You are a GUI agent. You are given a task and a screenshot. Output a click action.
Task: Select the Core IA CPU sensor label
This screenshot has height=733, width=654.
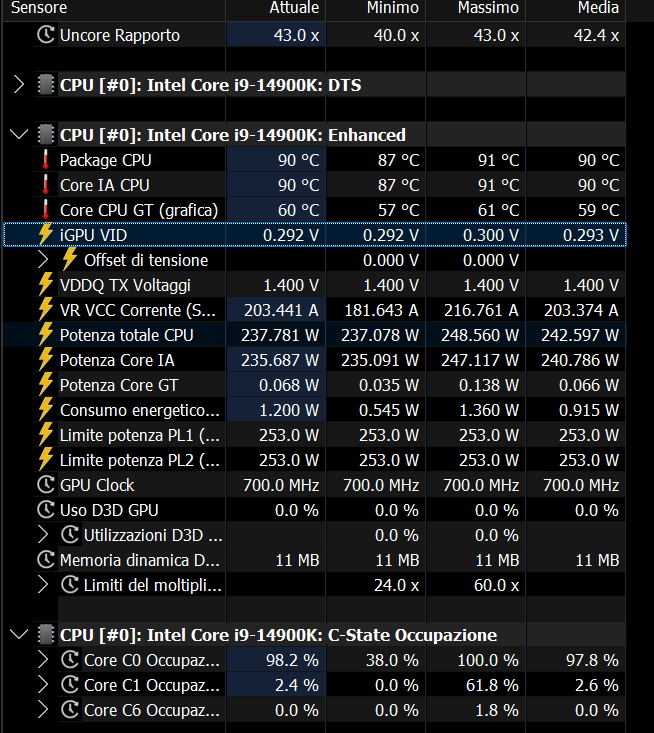[x=105, y=185]
